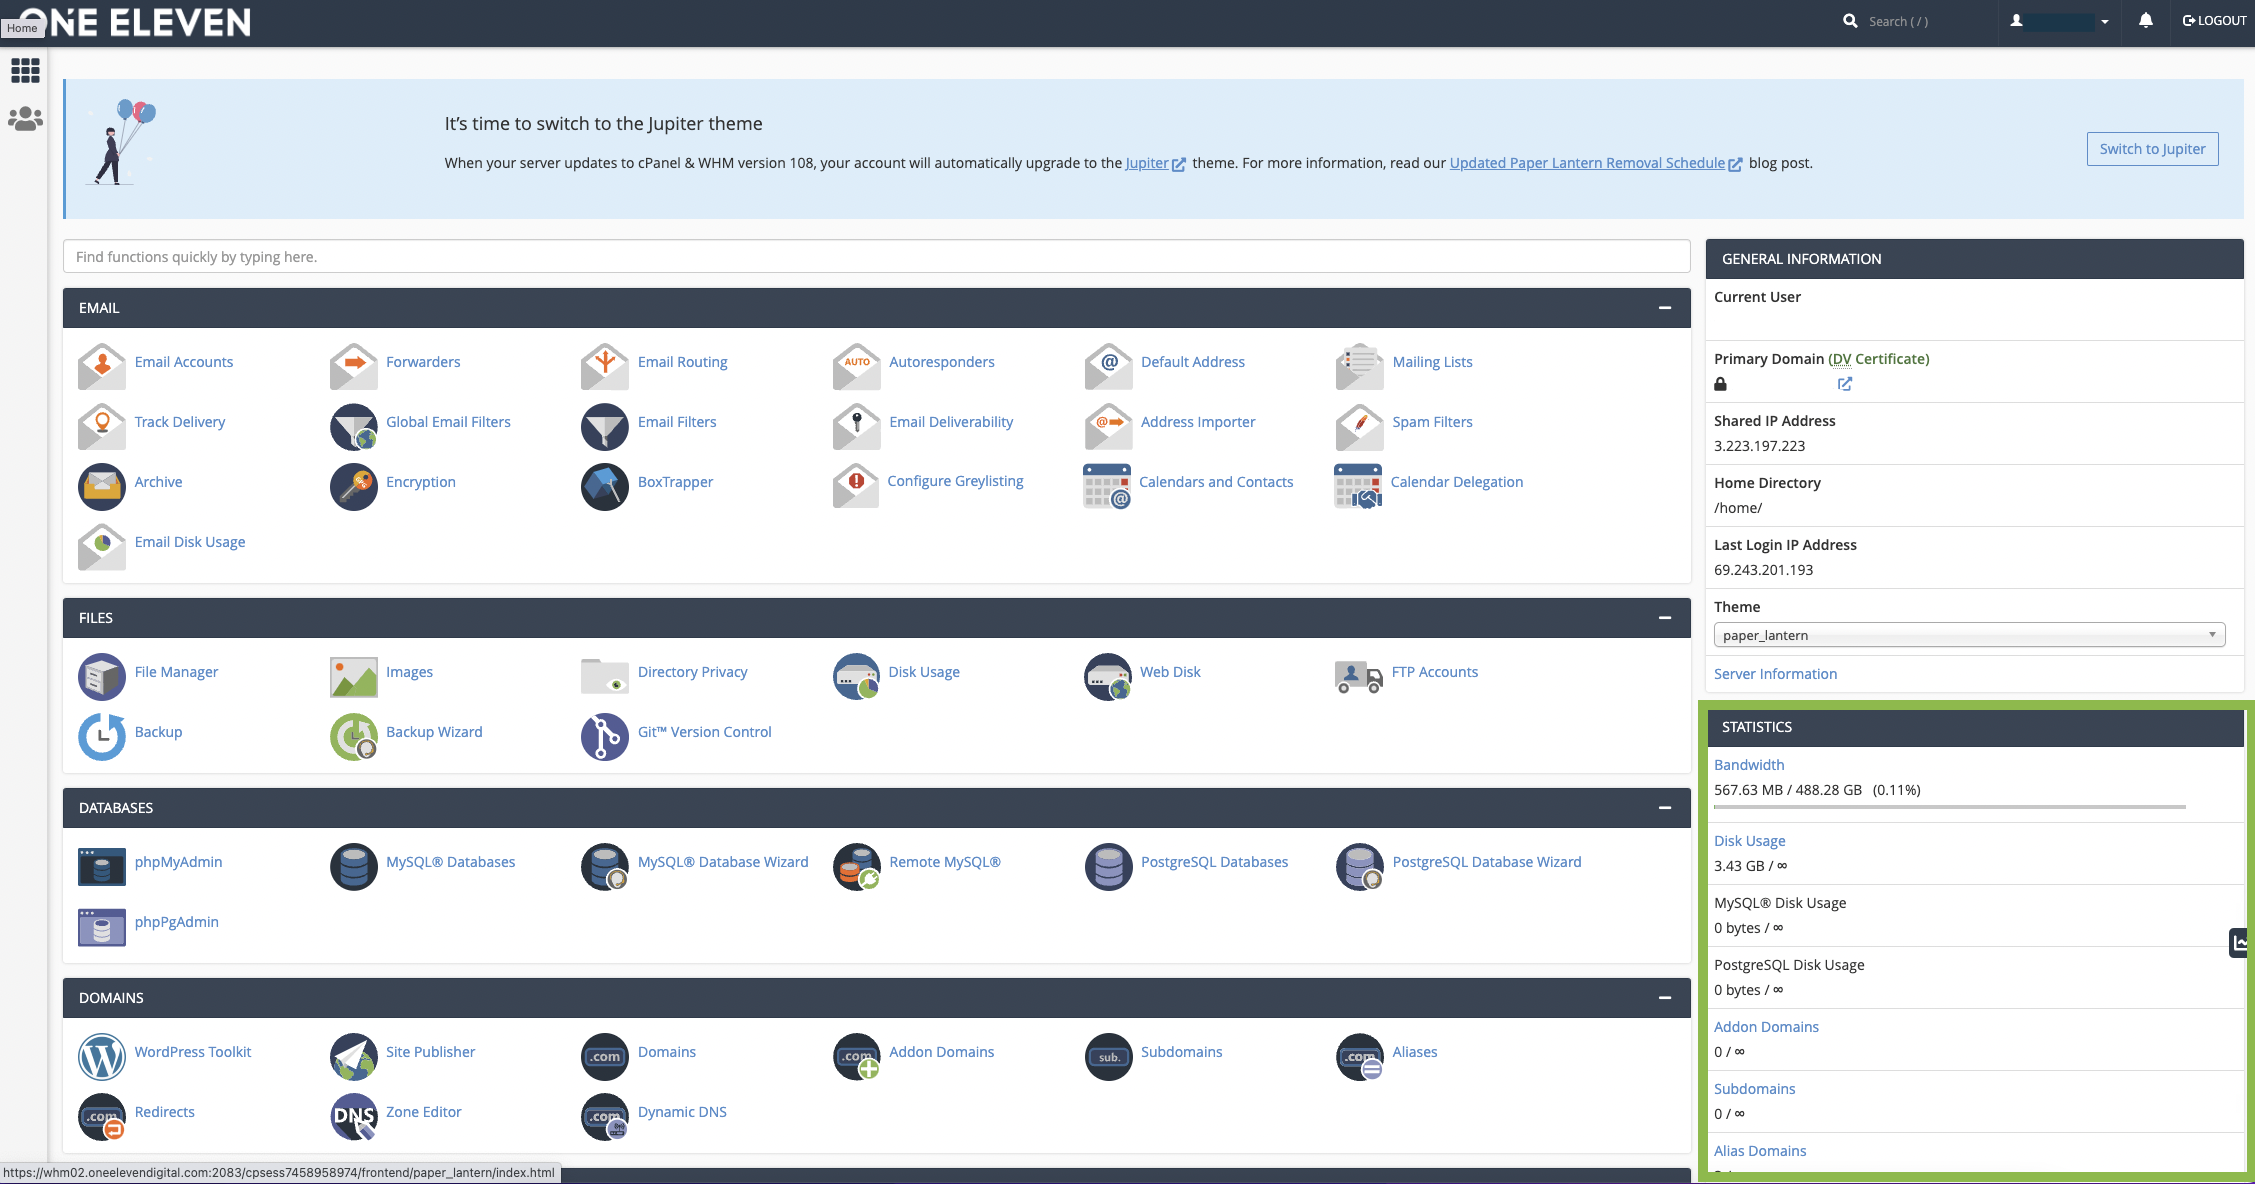Screen dimensions: 2255x1184
Task: Click the Mailing Lists icon
Action: coord(1360,367)
